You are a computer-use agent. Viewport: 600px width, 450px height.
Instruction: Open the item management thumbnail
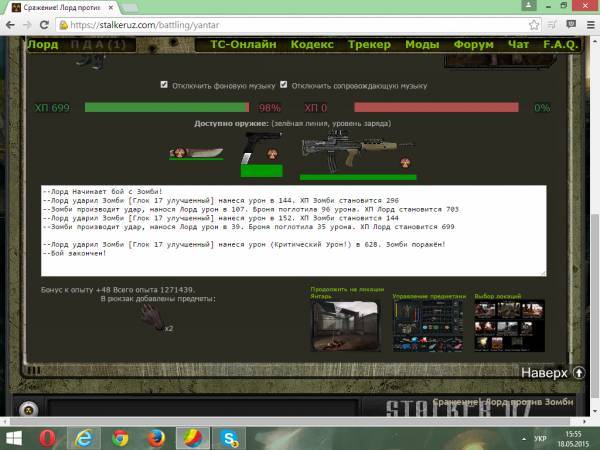click(x=428, y=325)
